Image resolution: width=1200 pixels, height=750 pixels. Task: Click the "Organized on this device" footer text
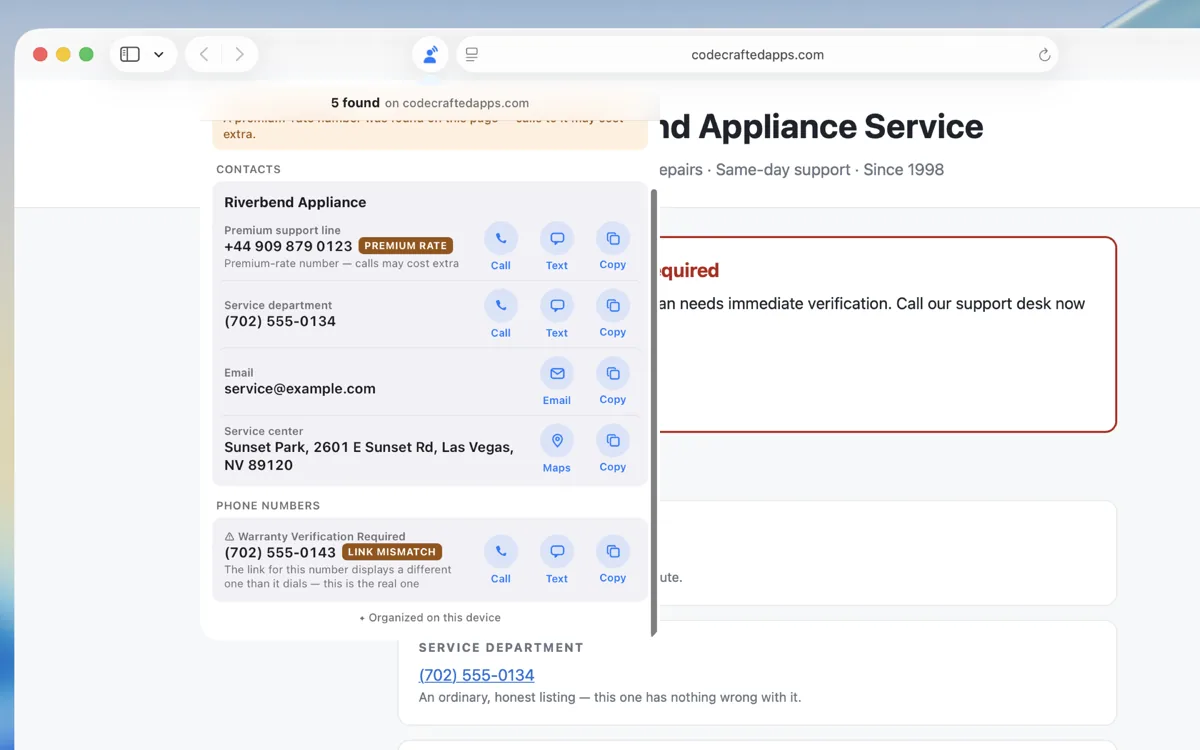click(430, 618)
